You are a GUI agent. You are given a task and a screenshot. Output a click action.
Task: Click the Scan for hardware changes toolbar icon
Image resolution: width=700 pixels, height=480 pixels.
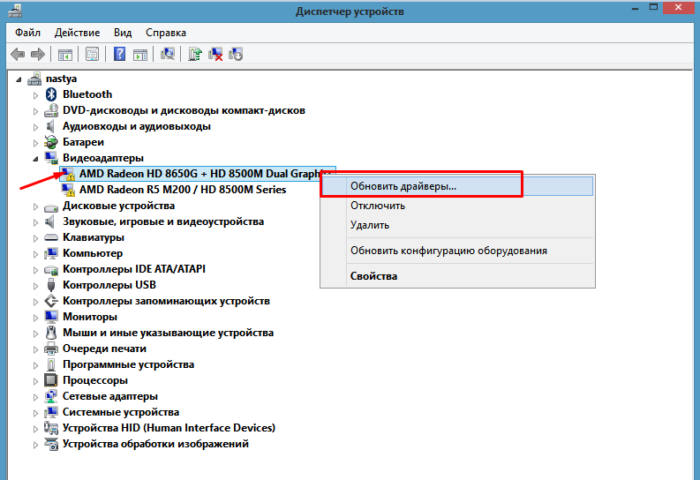[x=166, y=53]
